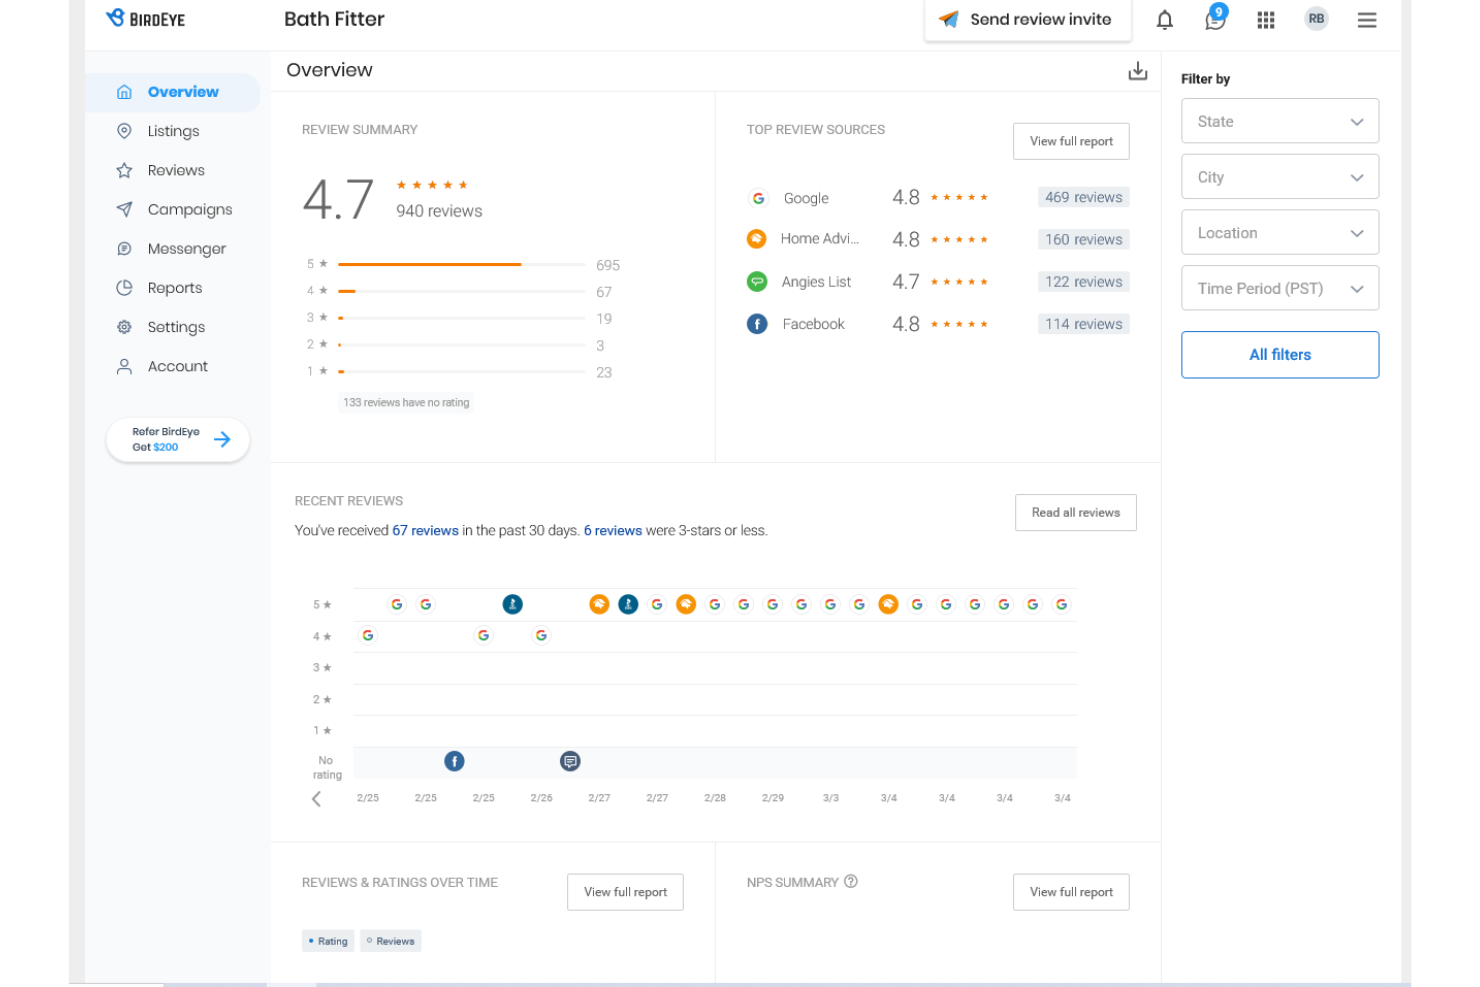Open the Location filter dropdown

[x=1280, y=233]
